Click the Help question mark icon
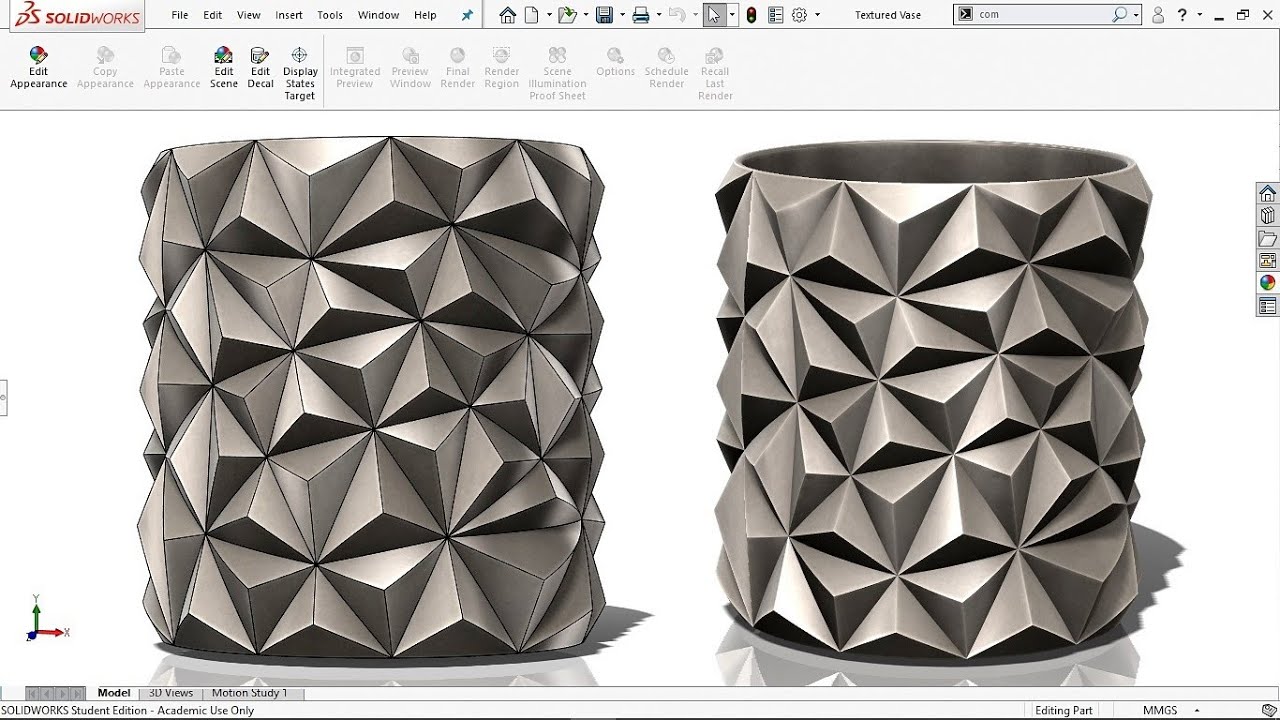 pyautogui.click(x=1184, y=15)
